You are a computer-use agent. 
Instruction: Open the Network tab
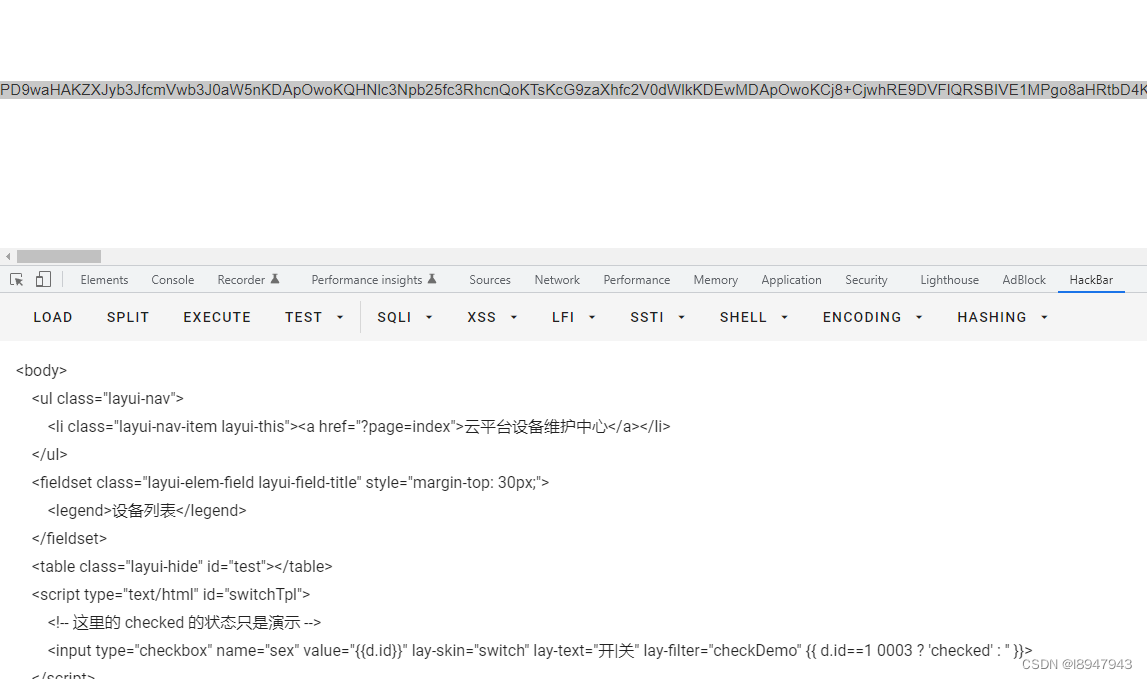coord(557,280)
